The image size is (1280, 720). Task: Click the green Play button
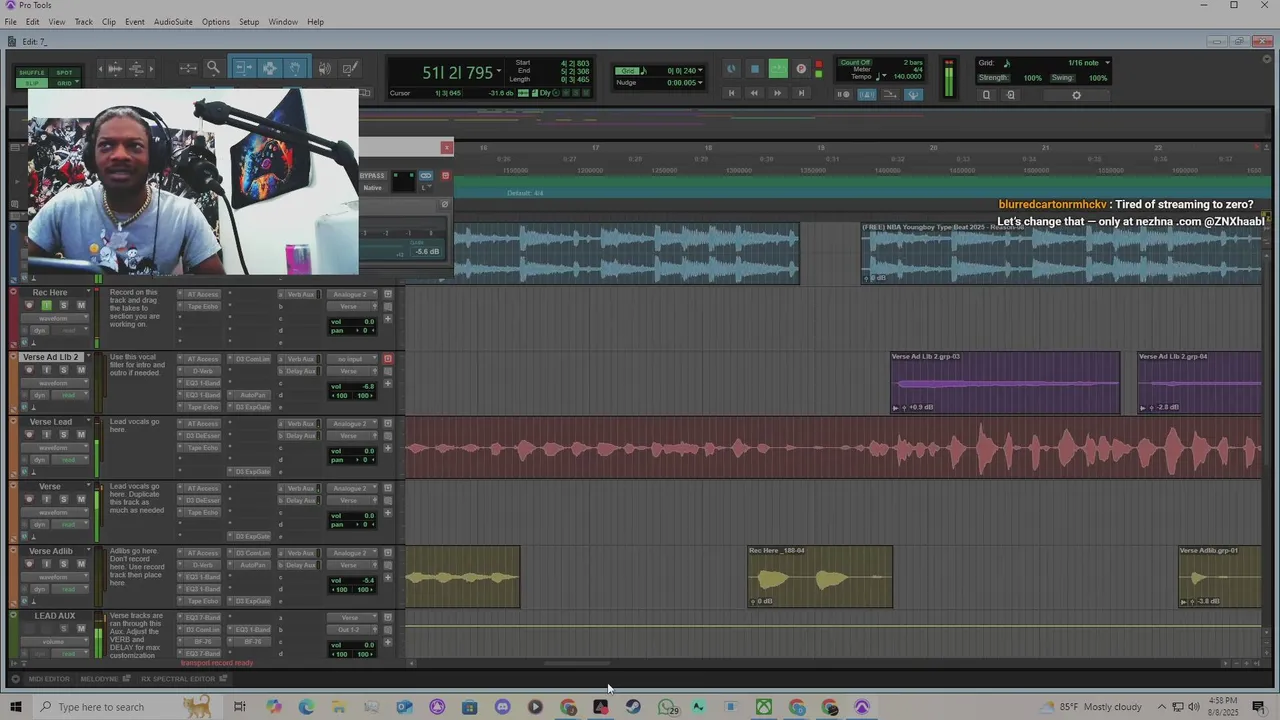pyautogui.click(x=778, y=68)
